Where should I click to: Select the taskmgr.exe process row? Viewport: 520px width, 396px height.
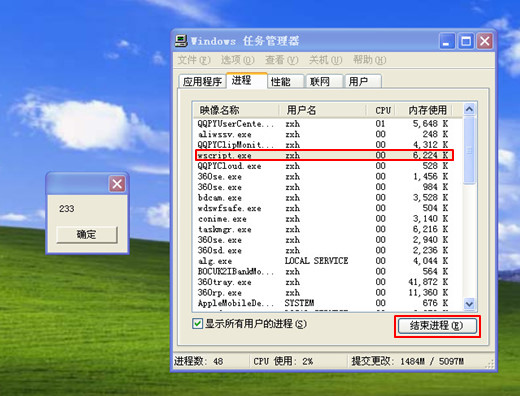[324, 229]
